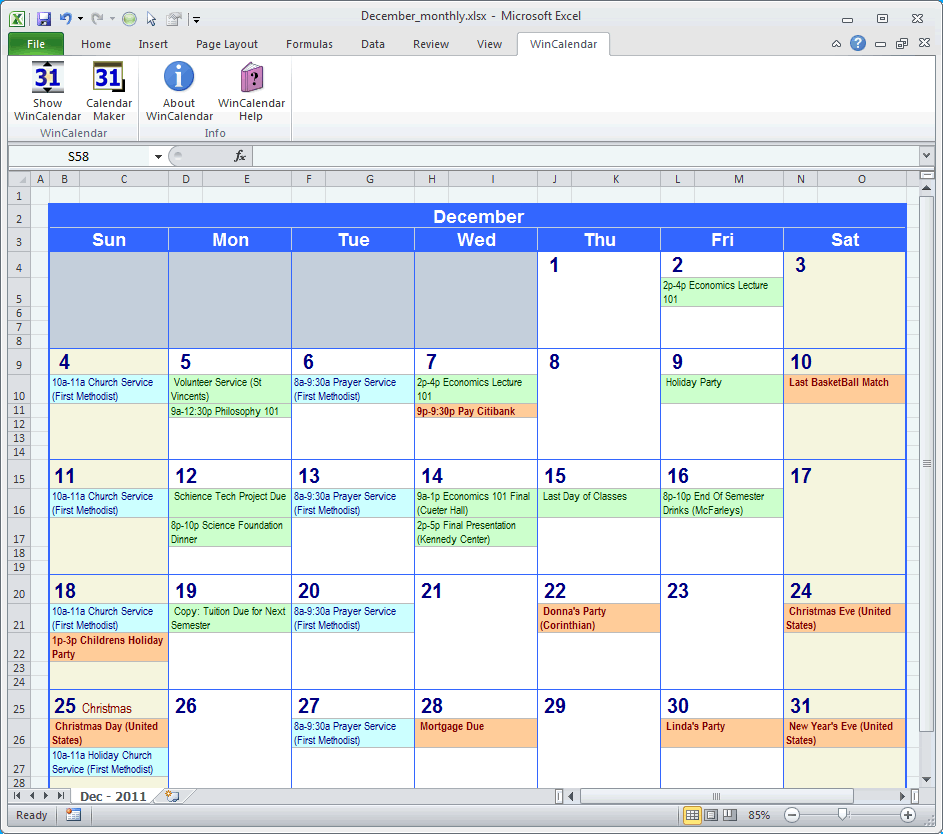
Task: Switch to the Formulas ribbon tab
Action: pos(309,44)
